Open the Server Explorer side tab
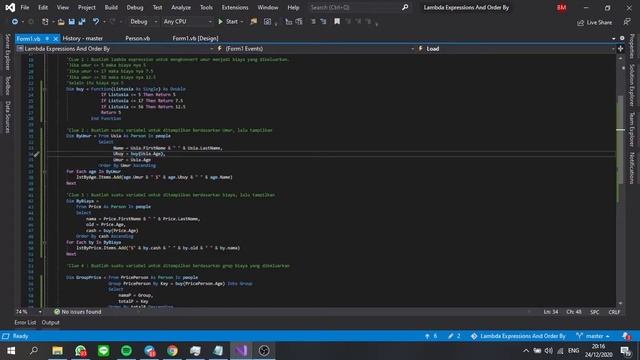The image size is (640, 360). [7, 52]
